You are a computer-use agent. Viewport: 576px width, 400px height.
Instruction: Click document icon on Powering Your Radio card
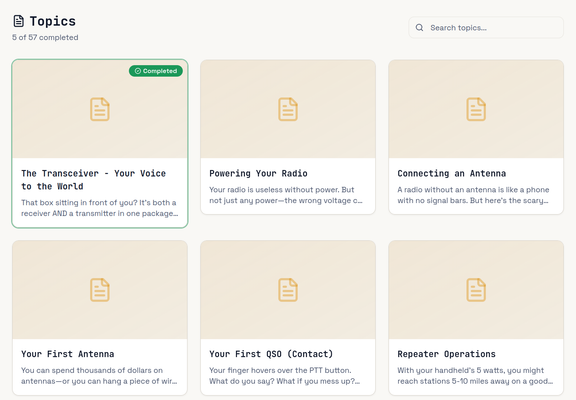tap(288, 109)
